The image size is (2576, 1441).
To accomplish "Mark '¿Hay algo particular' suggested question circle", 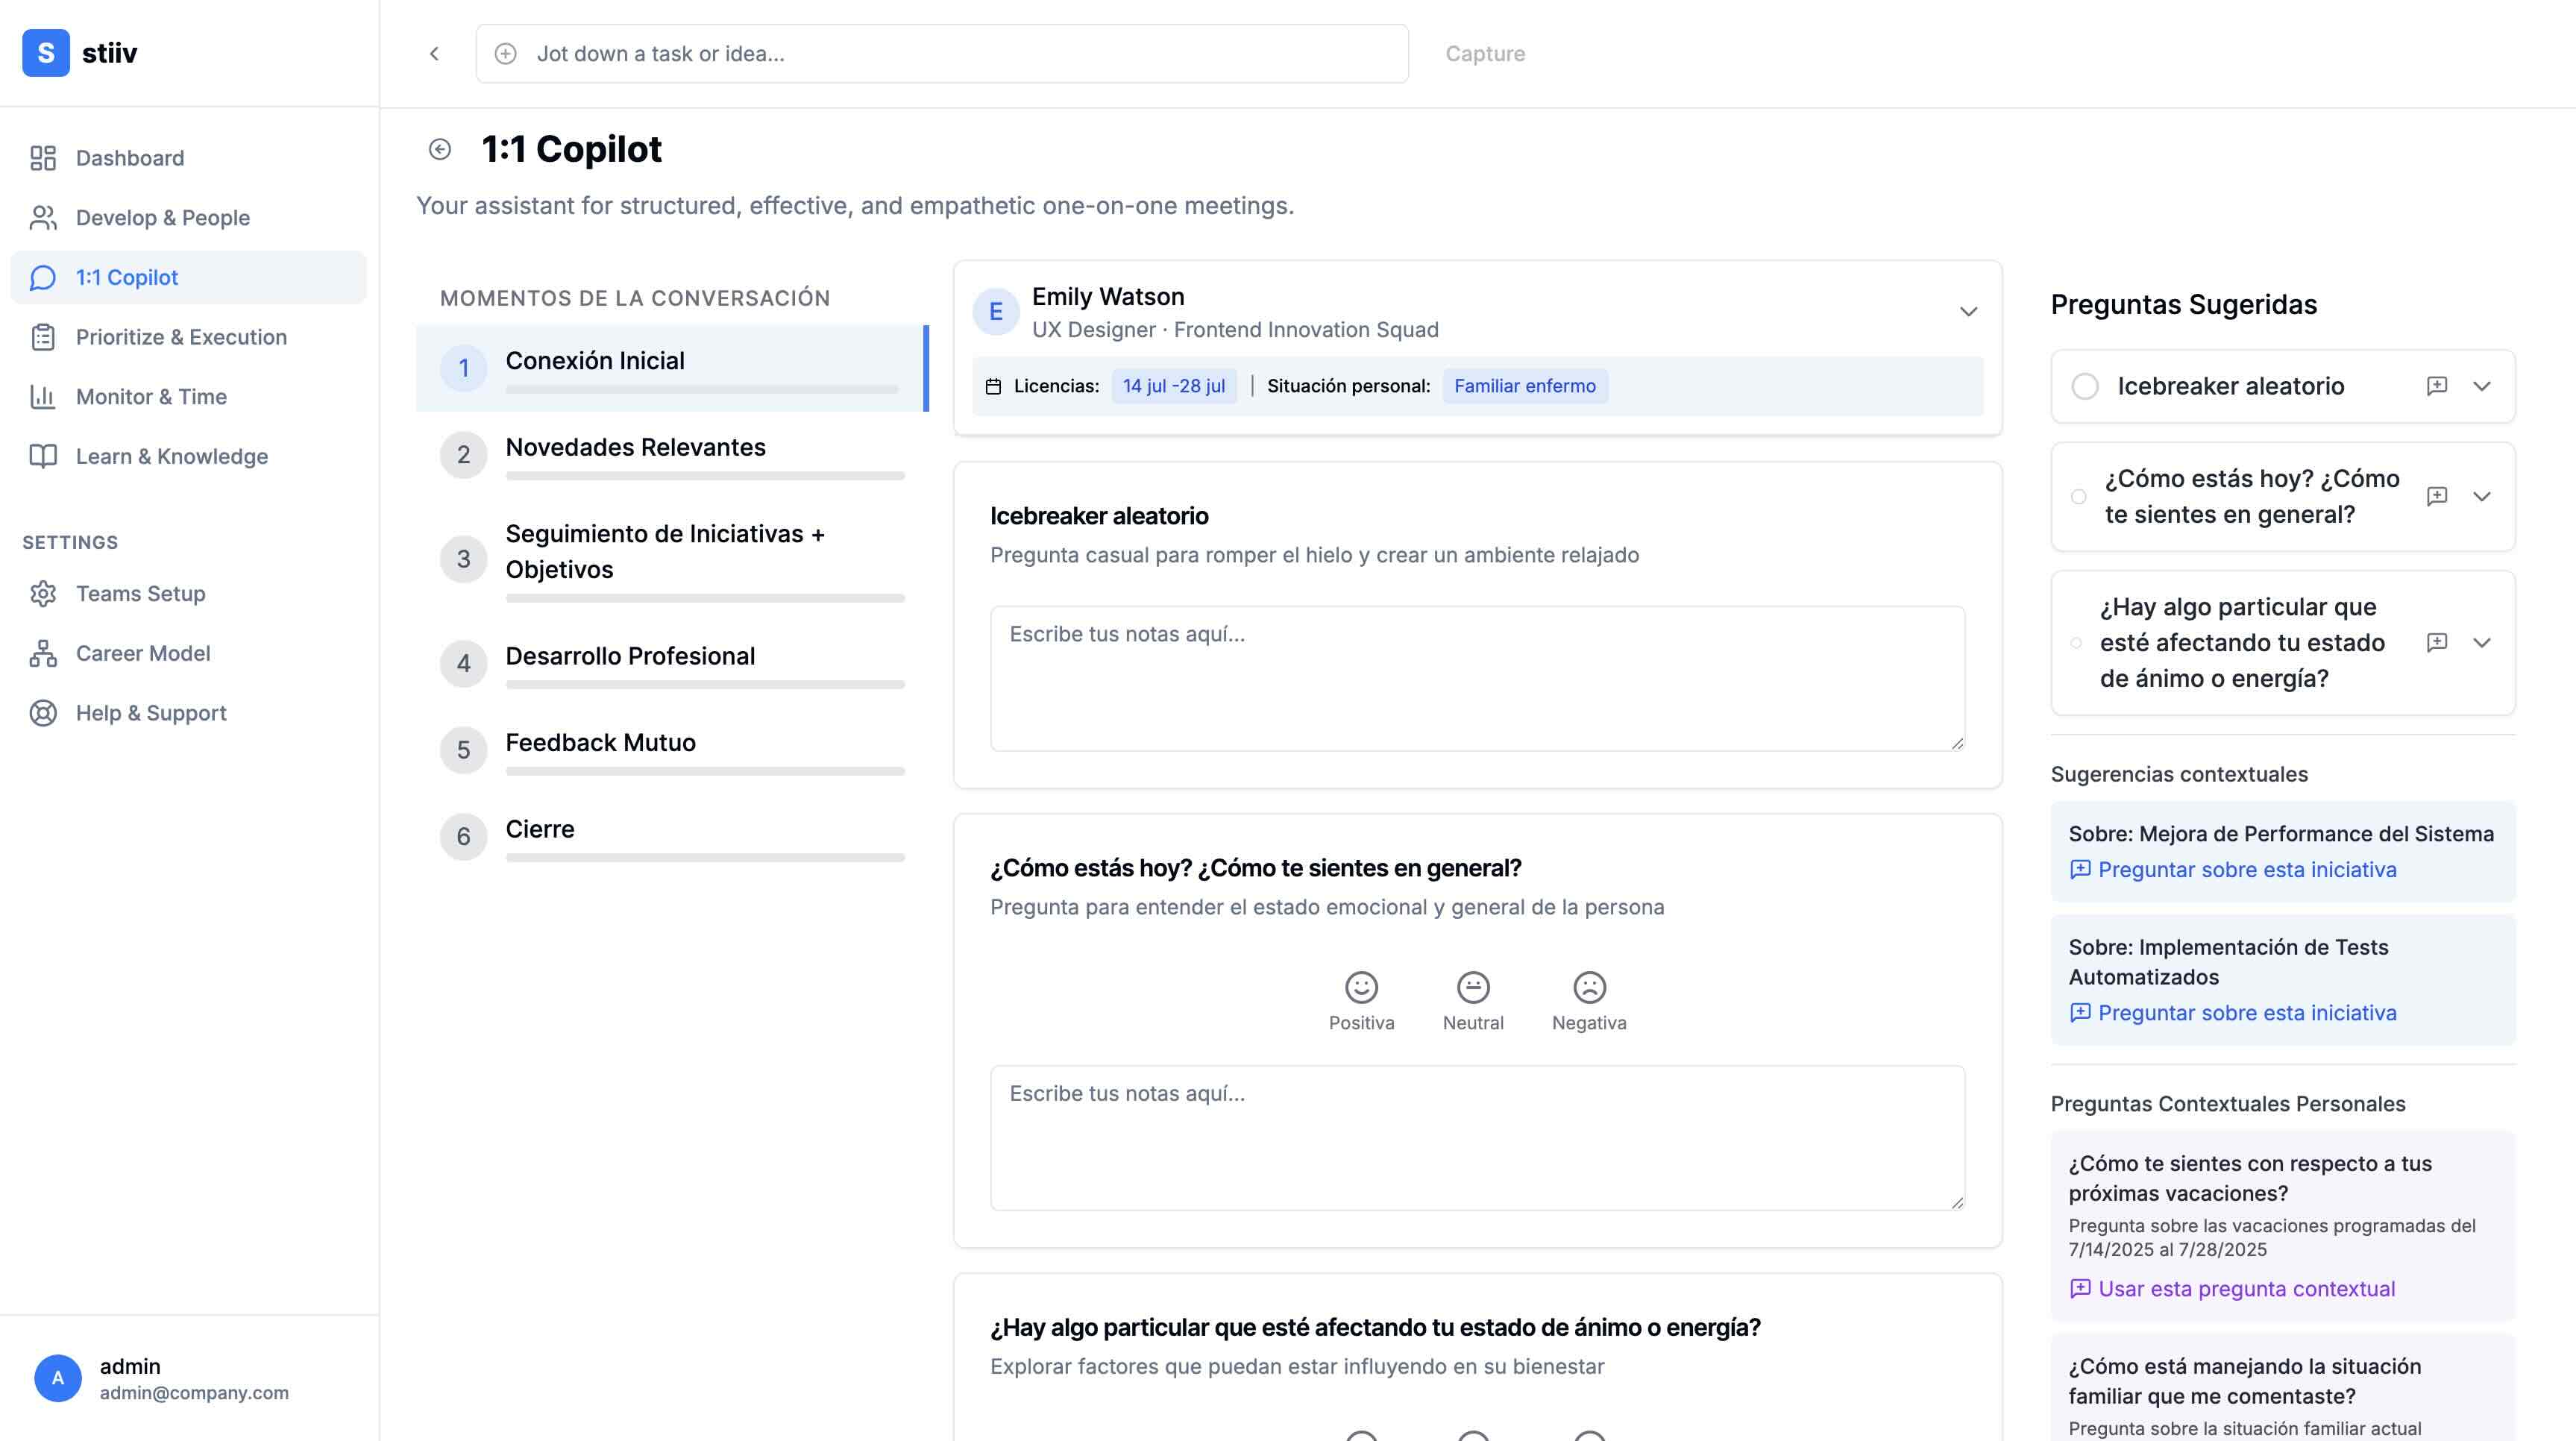I will (x=2076, y=643).
